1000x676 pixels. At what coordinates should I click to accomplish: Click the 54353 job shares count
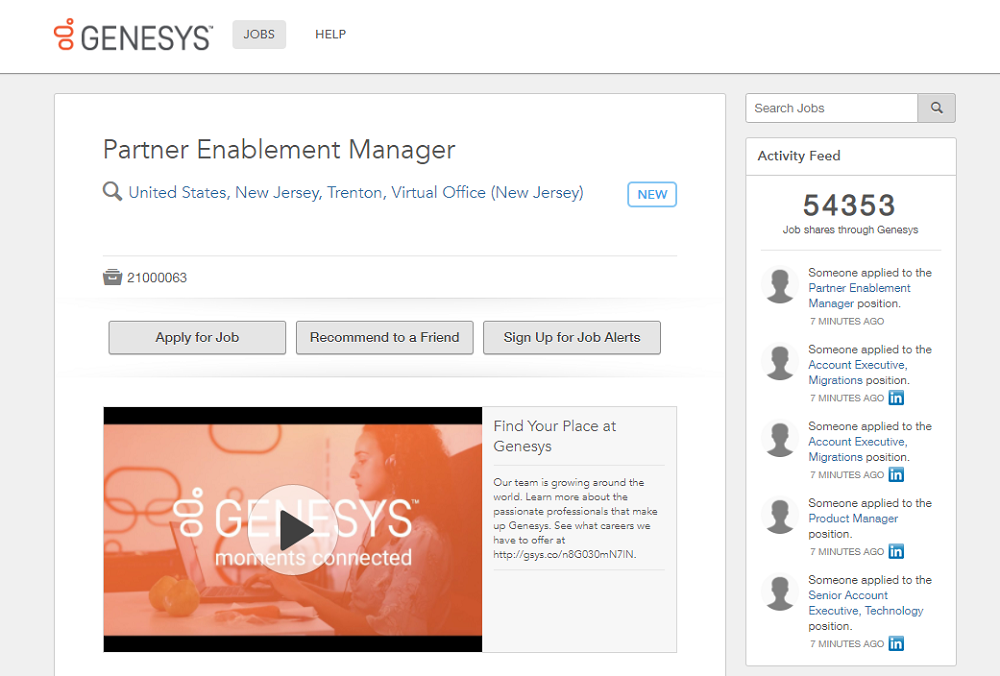pos(849,205)
